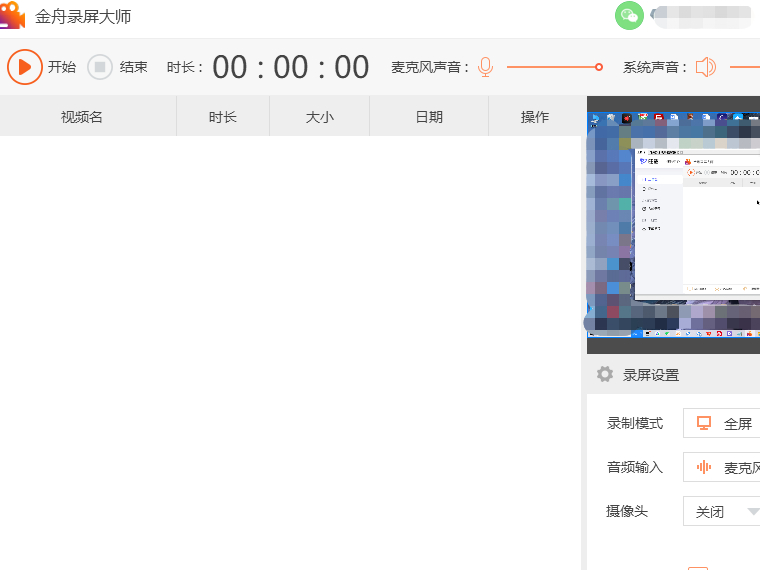Open 录屏设置 gear icon
The width and height of the screenshot is (760, 570).
(x=604, y=374)
